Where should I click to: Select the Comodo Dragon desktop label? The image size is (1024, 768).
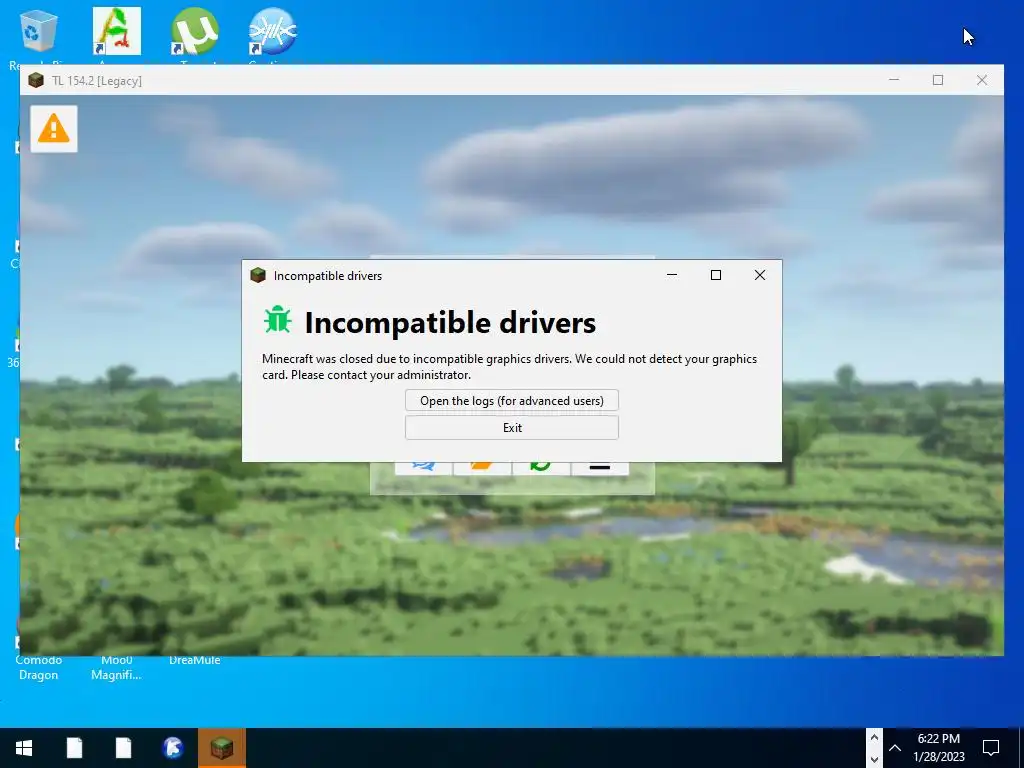pos(39,667)
